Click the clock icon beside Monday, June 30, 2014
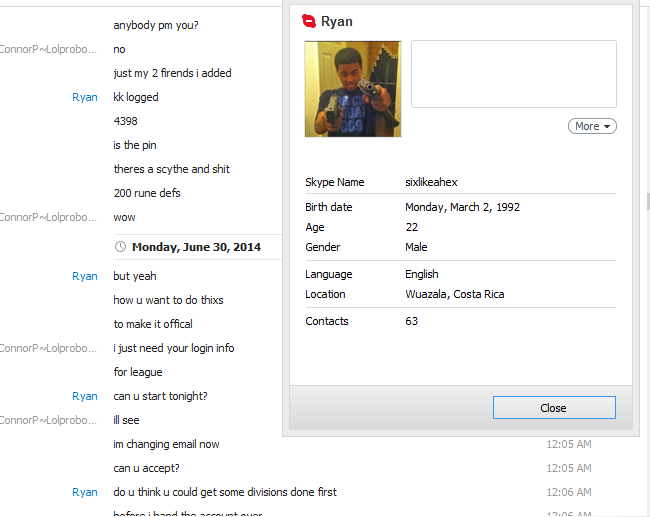This screenshot has width=650, height=517. pos(120,247)
